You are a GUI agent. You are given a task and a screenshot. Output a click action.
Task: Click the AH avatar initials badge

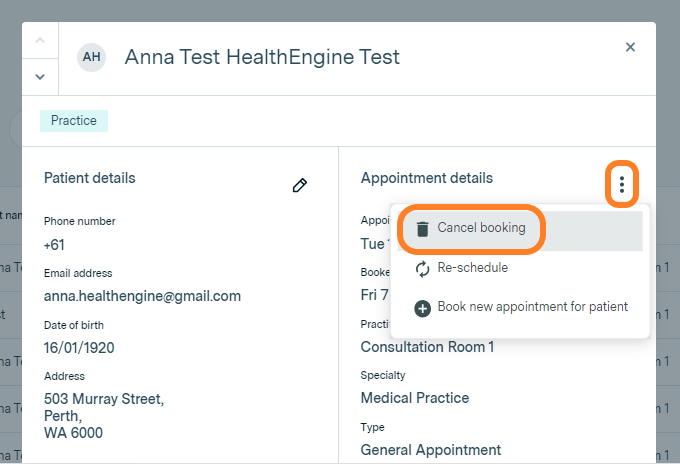91,57
